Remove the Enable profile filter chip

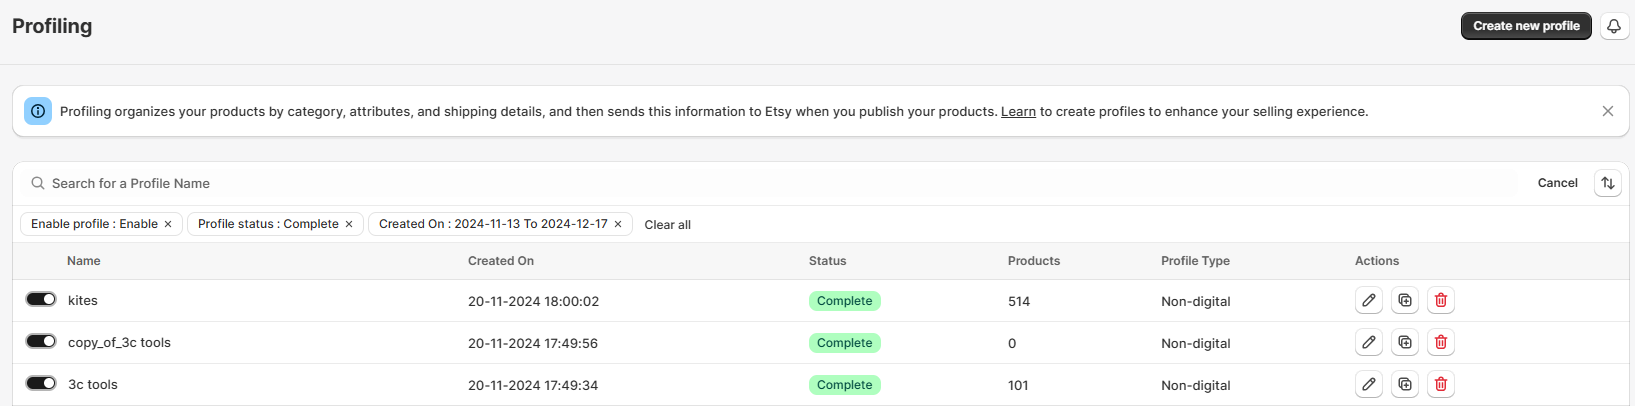point(168,224)
